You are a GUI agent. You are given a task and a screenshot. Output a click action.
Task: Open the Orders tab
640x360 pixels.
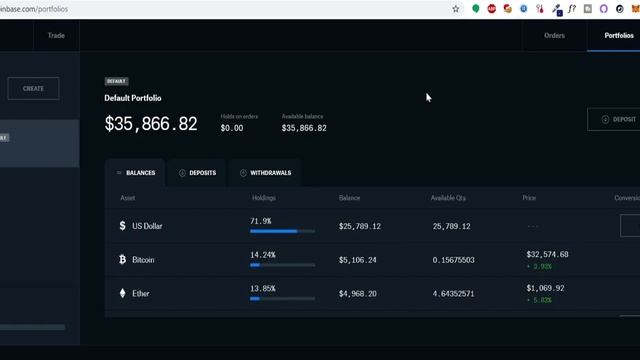(x=554, y=36)
